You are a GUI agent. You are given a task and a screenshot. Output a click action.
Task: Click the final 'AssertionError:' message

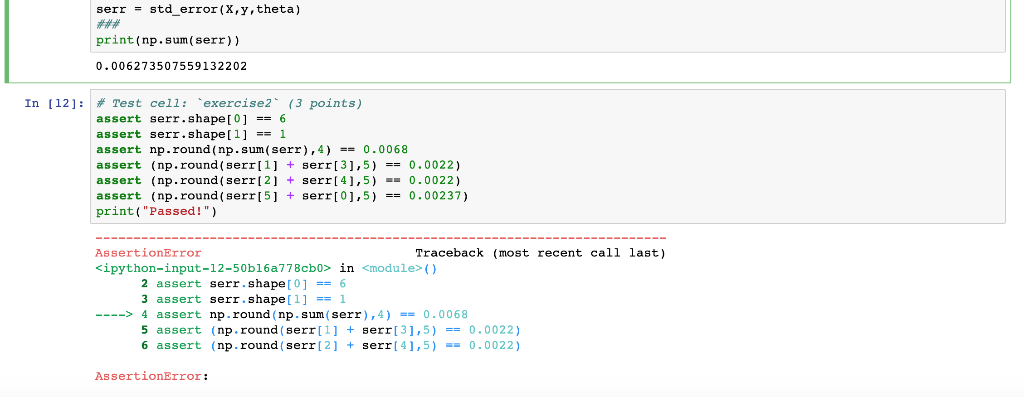[x=152, y=376]
